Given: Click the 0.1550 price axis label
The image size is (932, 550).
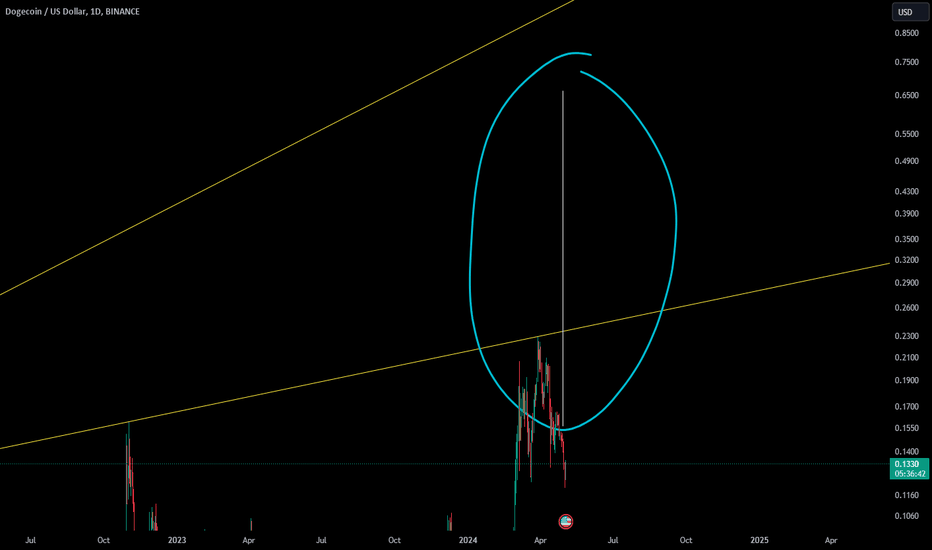Looking at the screenshot, I should point(906,428).
